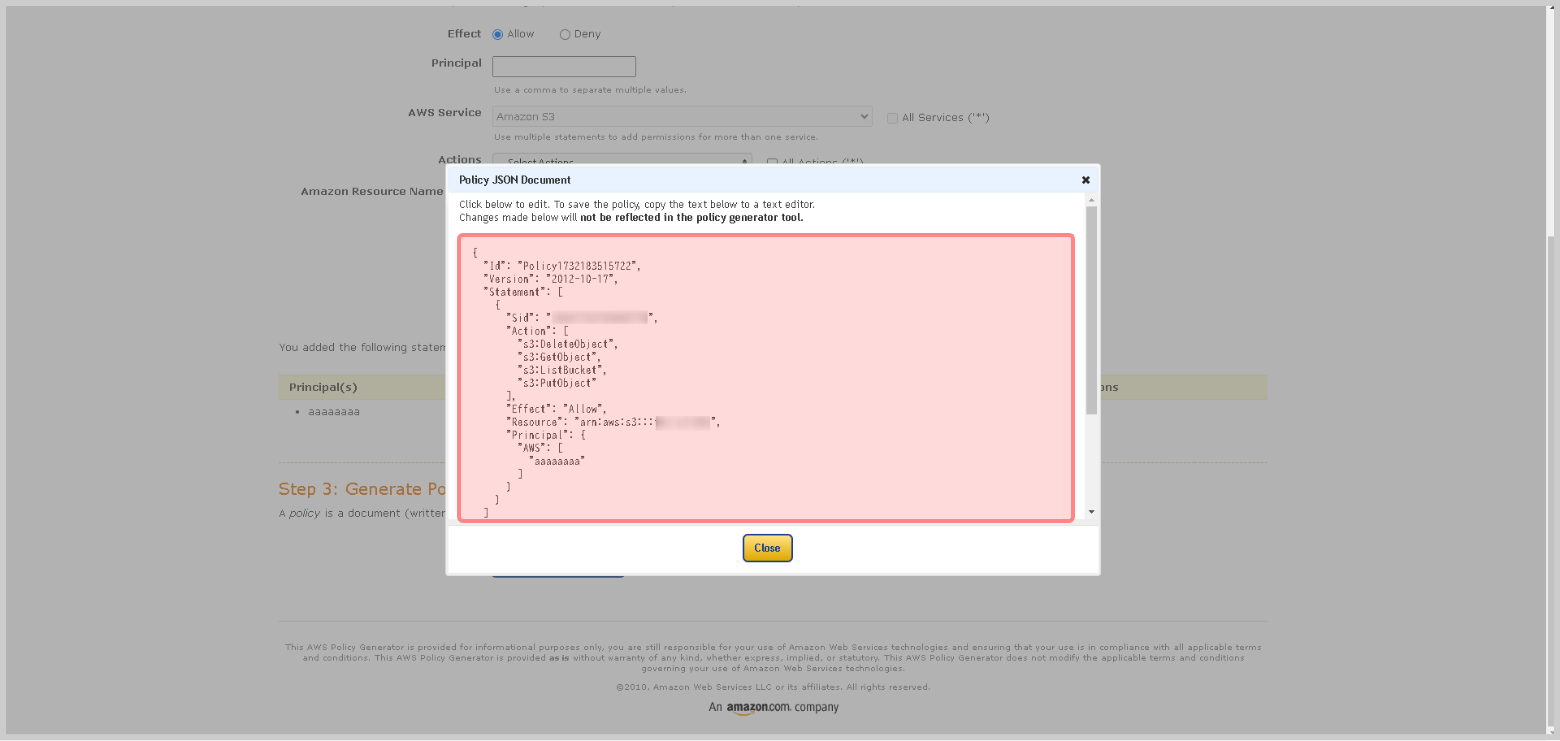Click the page vertical scrollbar thumb
This screenshot has width=1560, height=741.
[1553, 480]
